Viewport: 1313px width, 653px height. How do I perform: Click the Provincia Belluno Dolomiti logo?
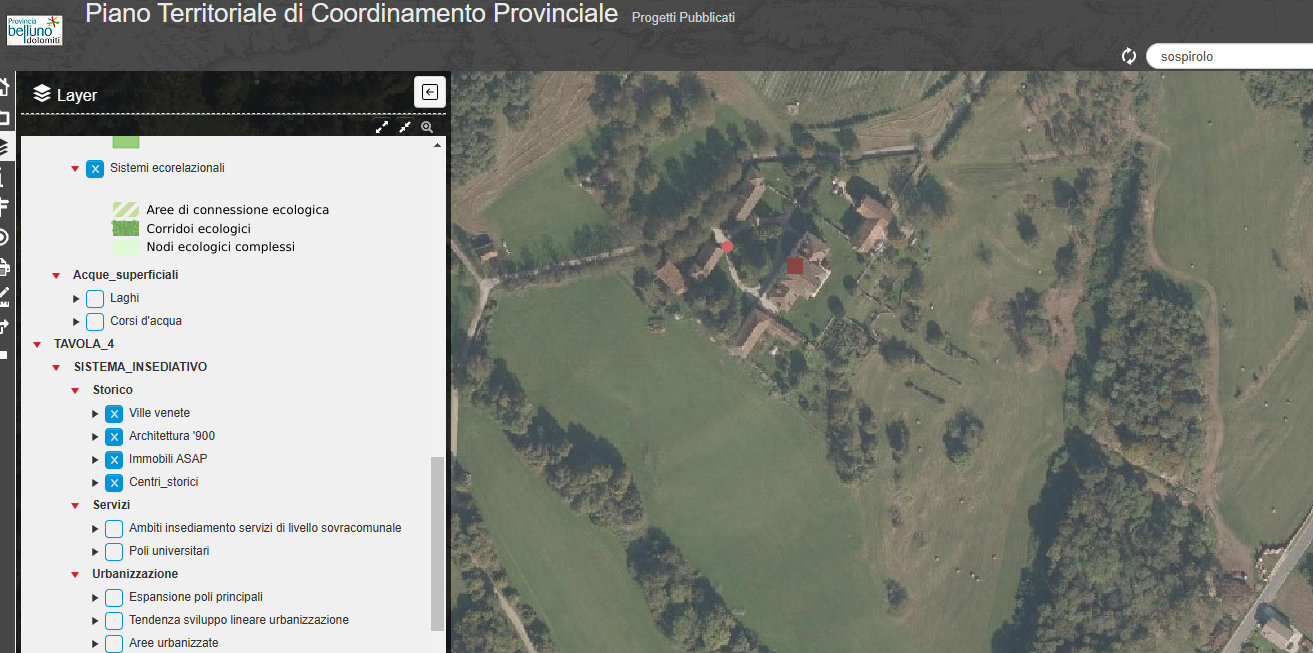pos(34,30)
